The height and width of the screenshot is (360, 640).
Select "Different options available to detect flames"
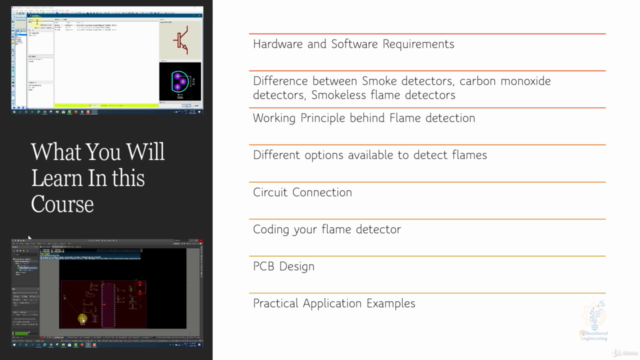pyautogui.click(x=370, y=155)
